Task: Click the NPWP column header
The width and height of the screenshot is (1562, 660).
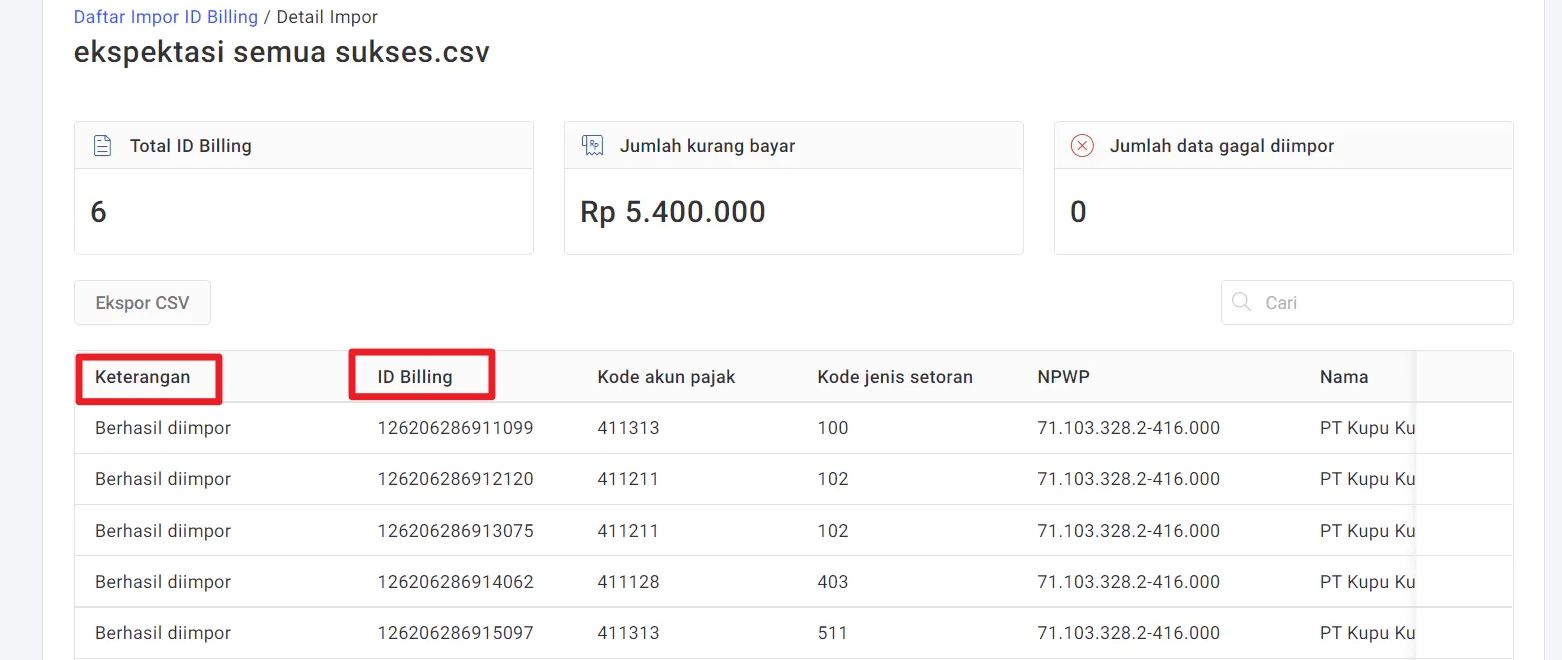Action: pos(1064,377)
